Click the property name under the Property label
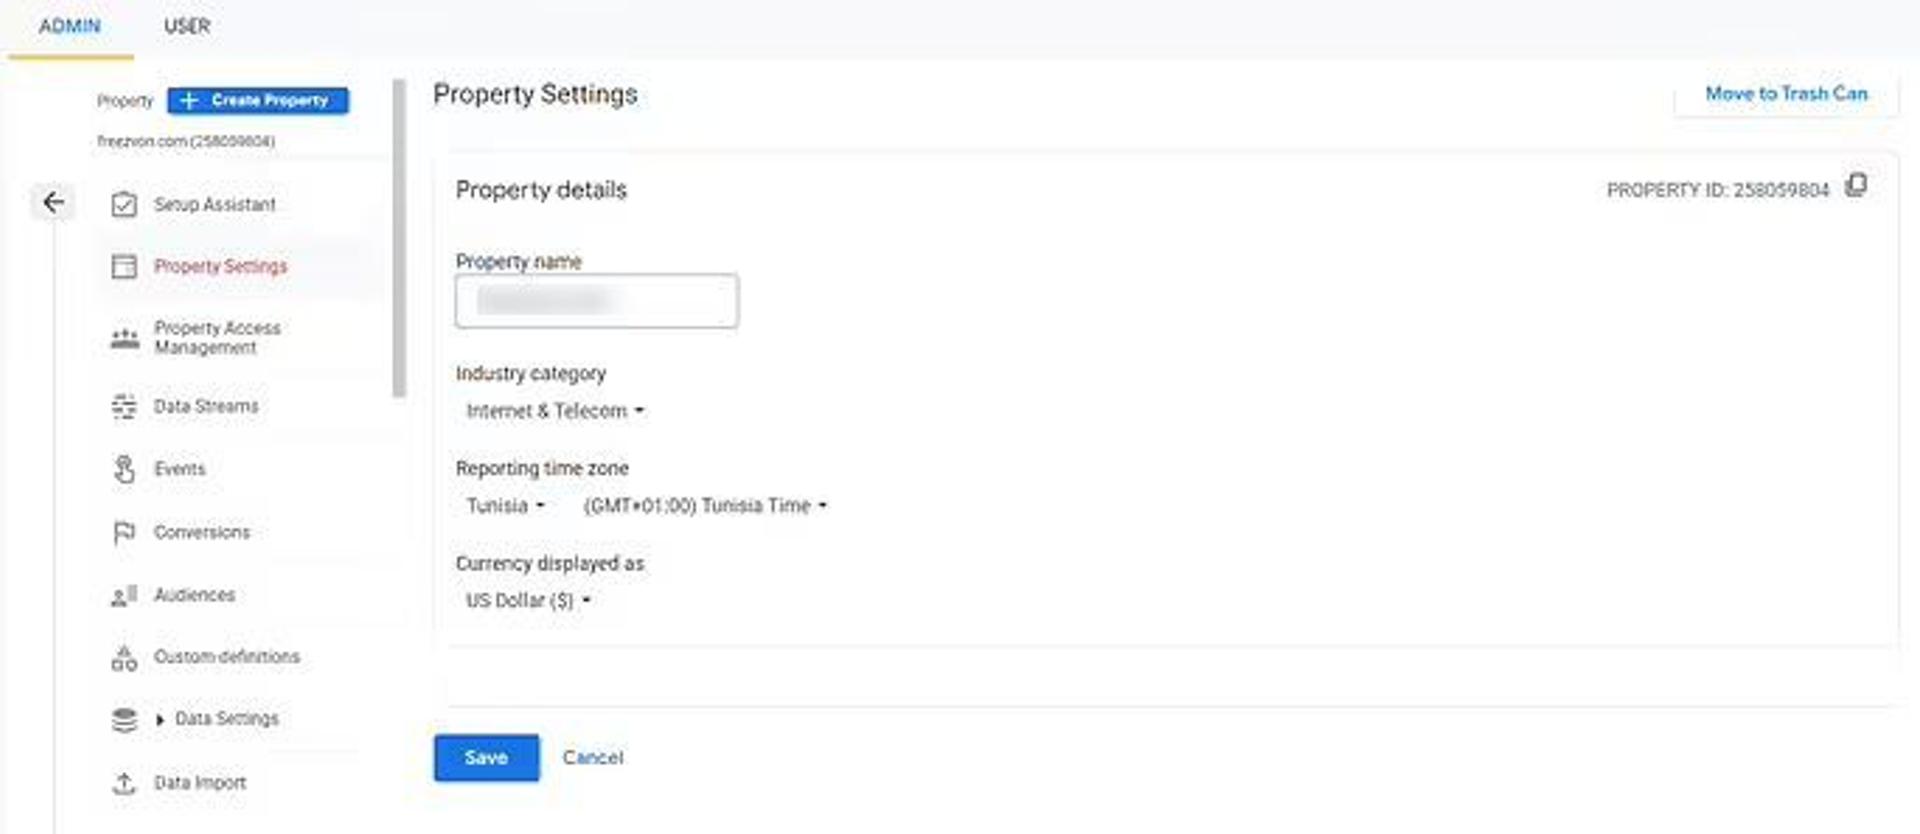The width and height of the screenshot is (1920, 834). [186, 142]
